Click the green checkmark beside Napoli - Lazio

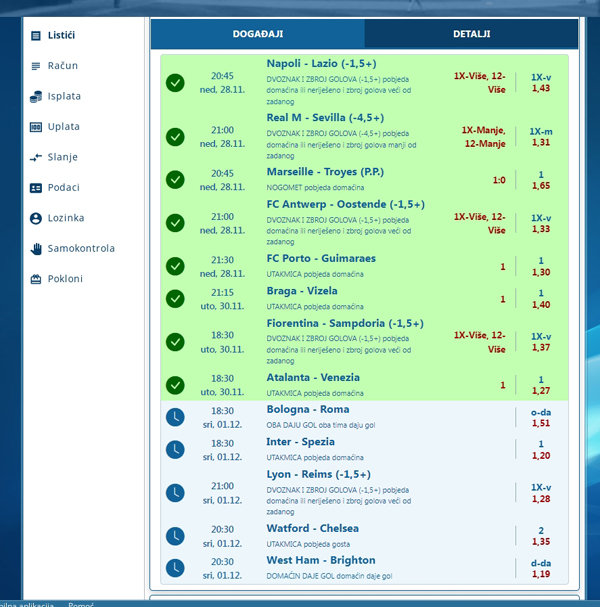coord(175,82)
